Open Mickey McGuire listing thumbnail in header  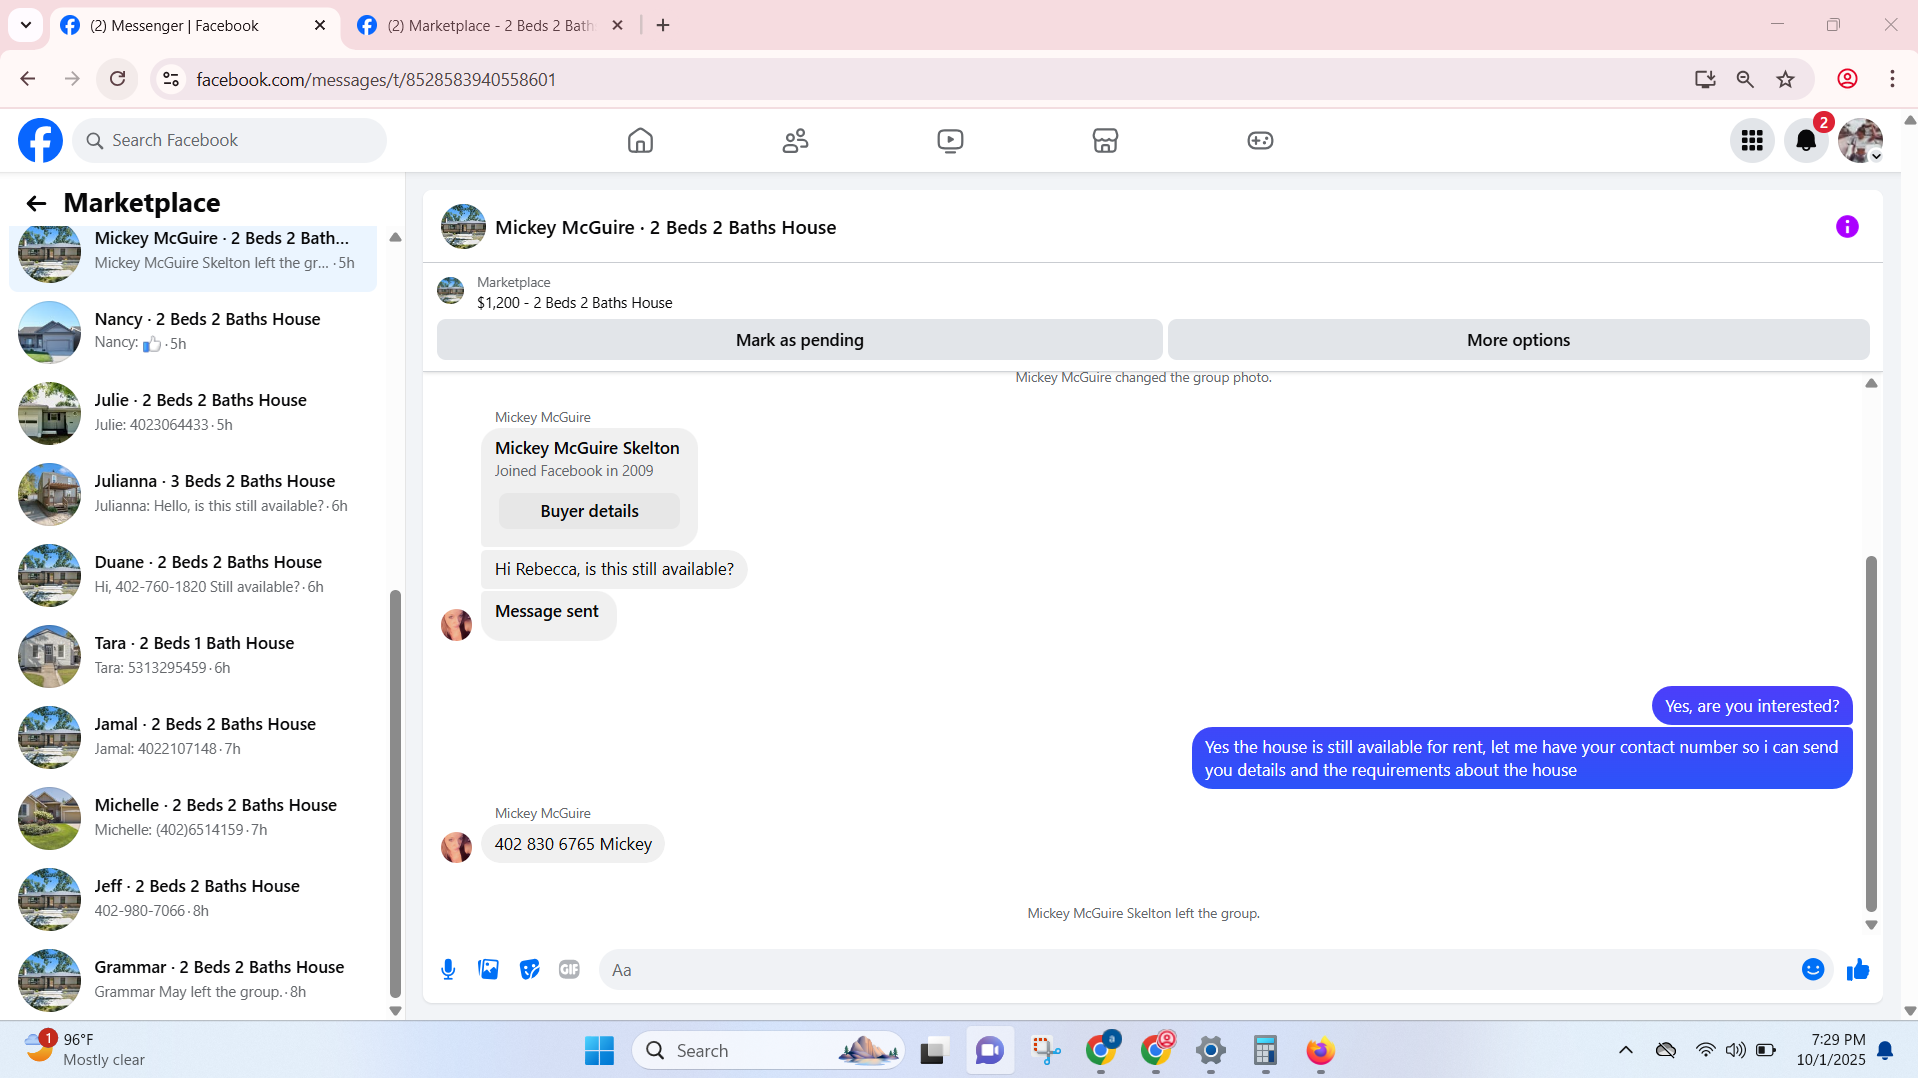click(463, 227)
